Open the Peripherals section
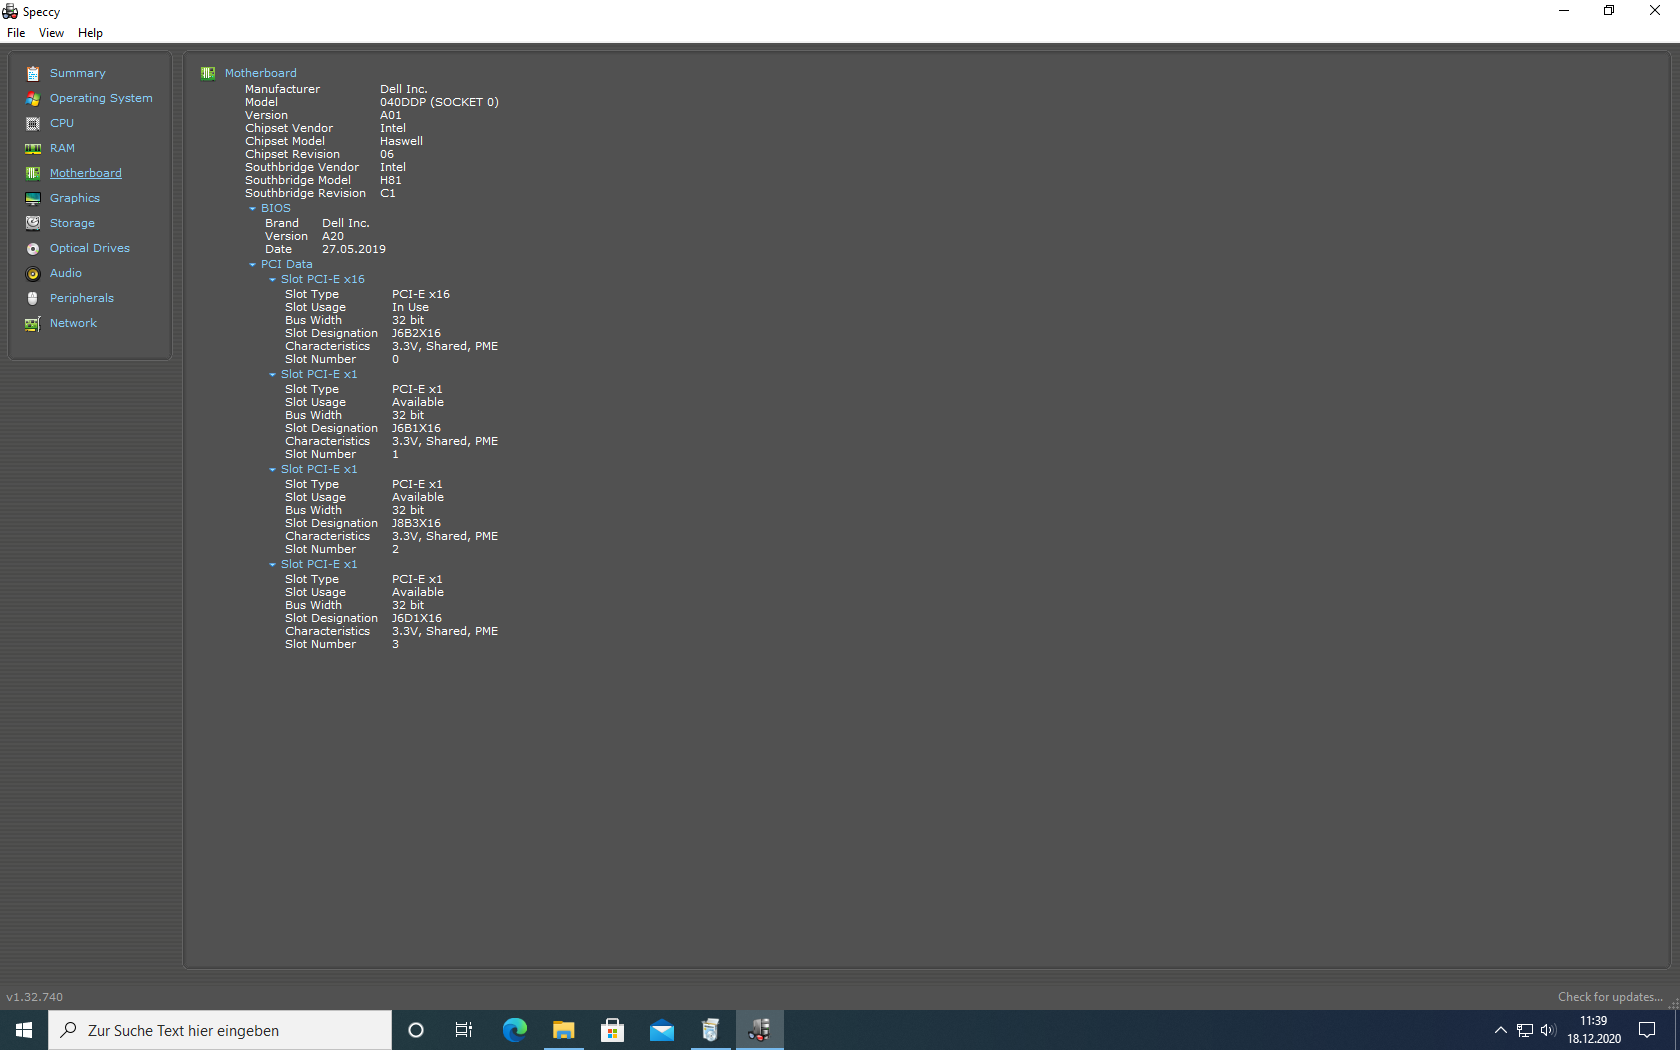Viewport: 1680px width, 1050px height. (x=82, y=298)
